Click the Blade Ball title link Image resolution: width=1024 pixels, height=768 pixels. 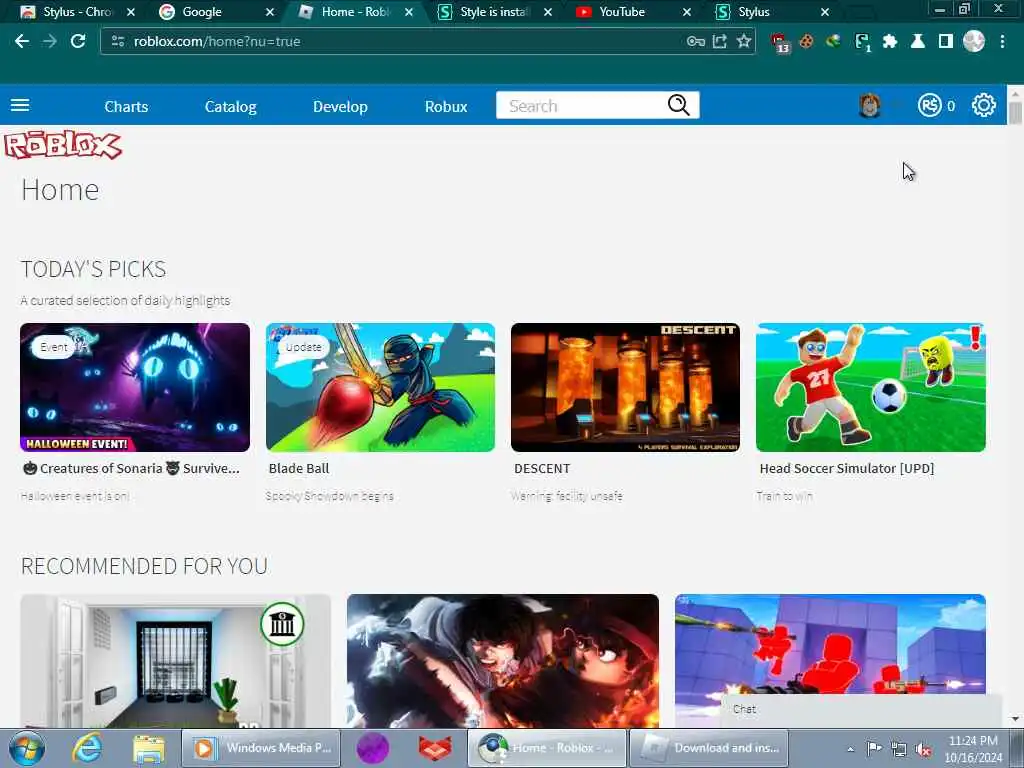click(298, 468)
